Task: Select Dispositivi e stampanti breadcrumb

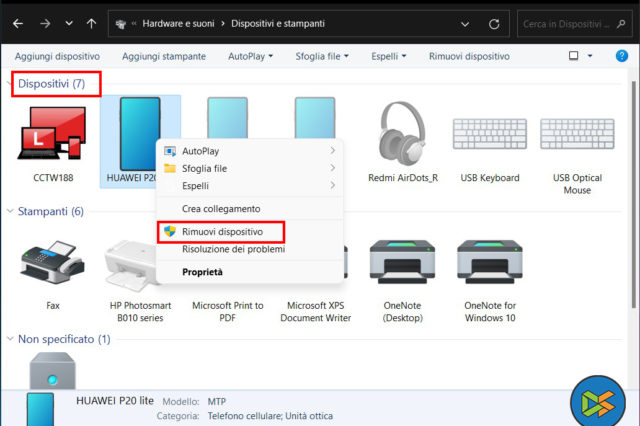Action: [x=278, y=24]
